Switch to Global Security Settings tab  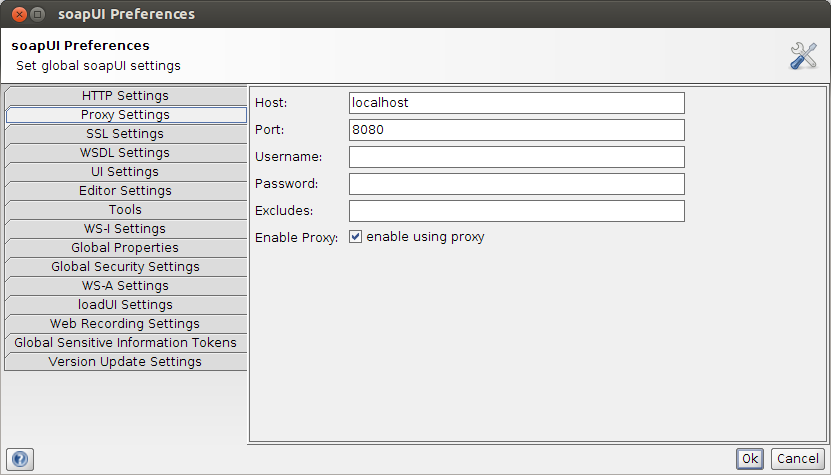[x=126, y=267]
